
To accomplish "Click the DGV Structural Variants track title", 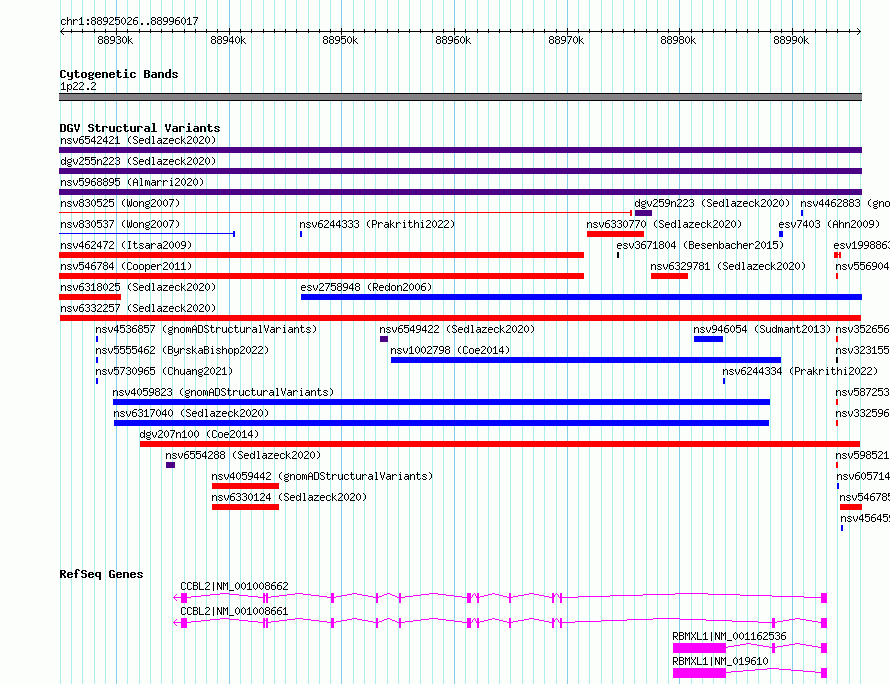I will point(140,128).
